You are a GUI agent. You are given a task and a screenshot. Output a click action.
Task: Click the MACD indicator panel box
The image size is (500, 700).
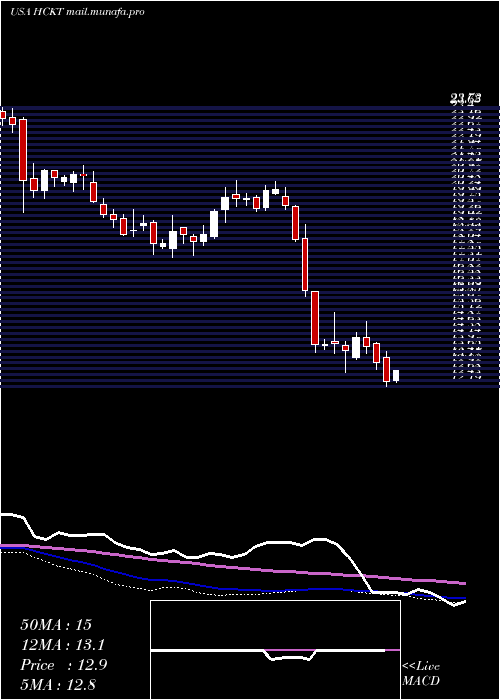tap(275, 650)
